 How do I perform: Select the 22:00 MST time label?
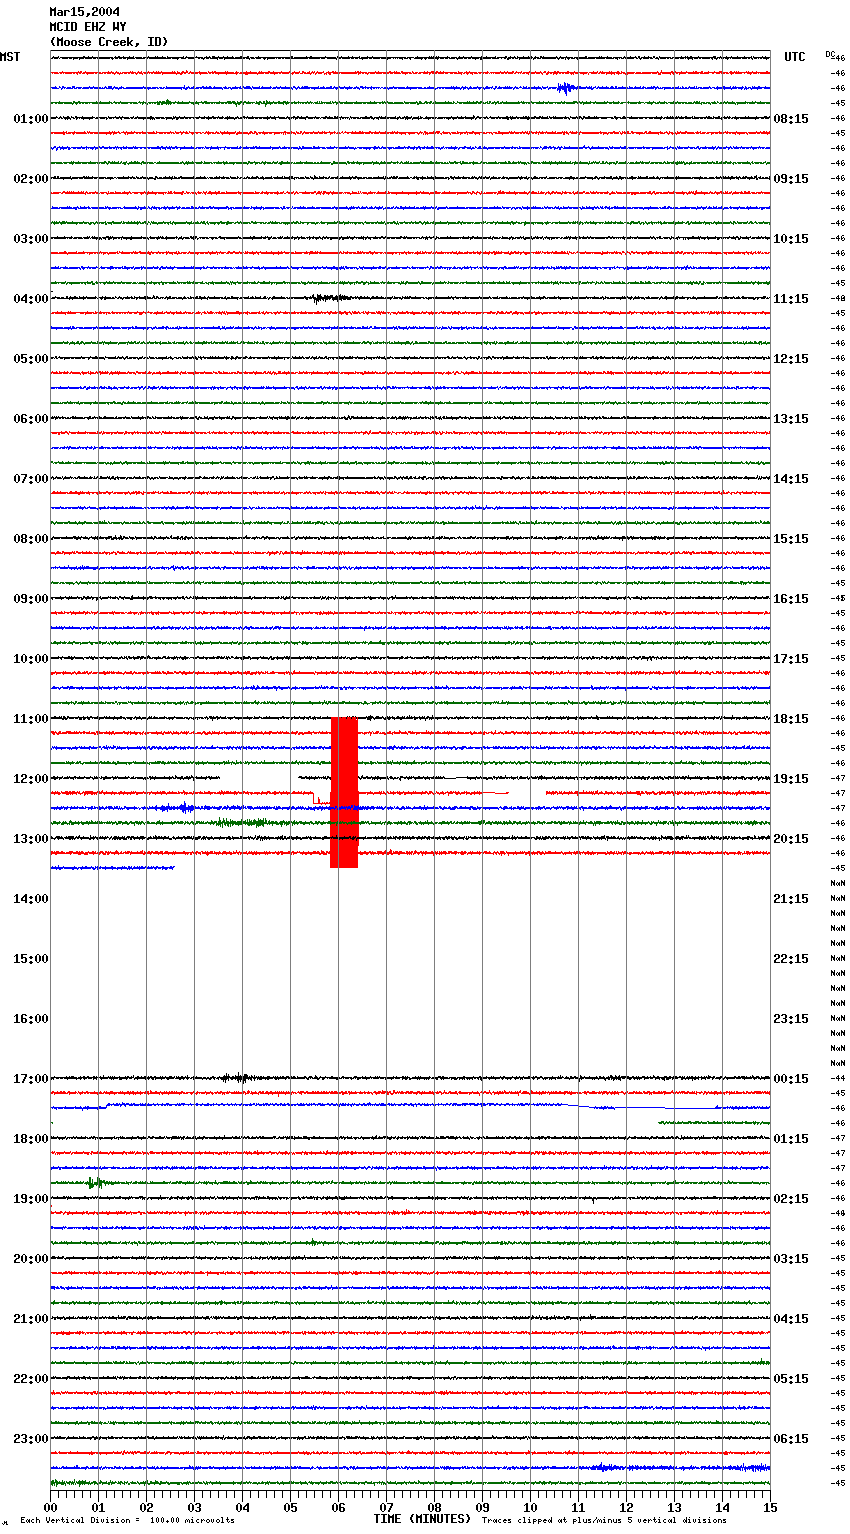coord(31,1379)
